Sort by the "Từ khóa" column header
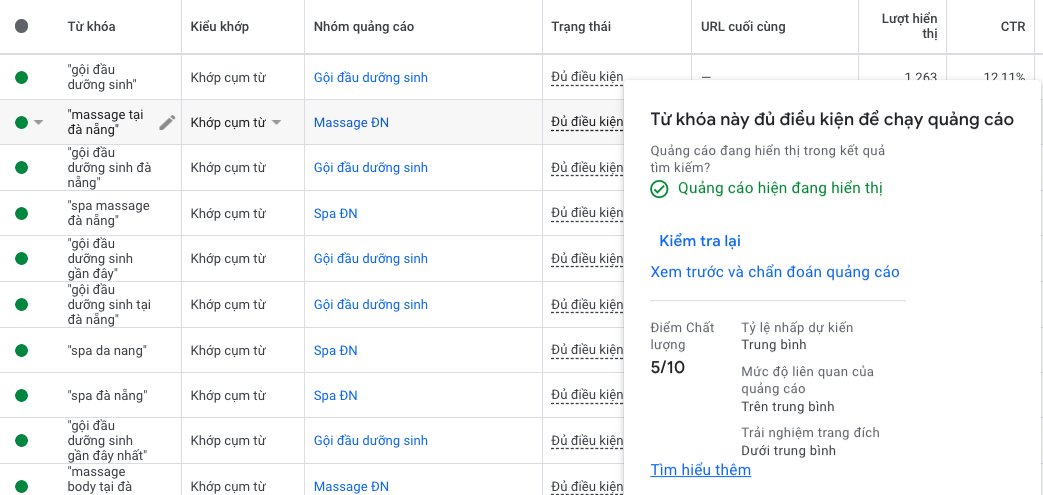1043x495 pixels. (x=89, y=27)
